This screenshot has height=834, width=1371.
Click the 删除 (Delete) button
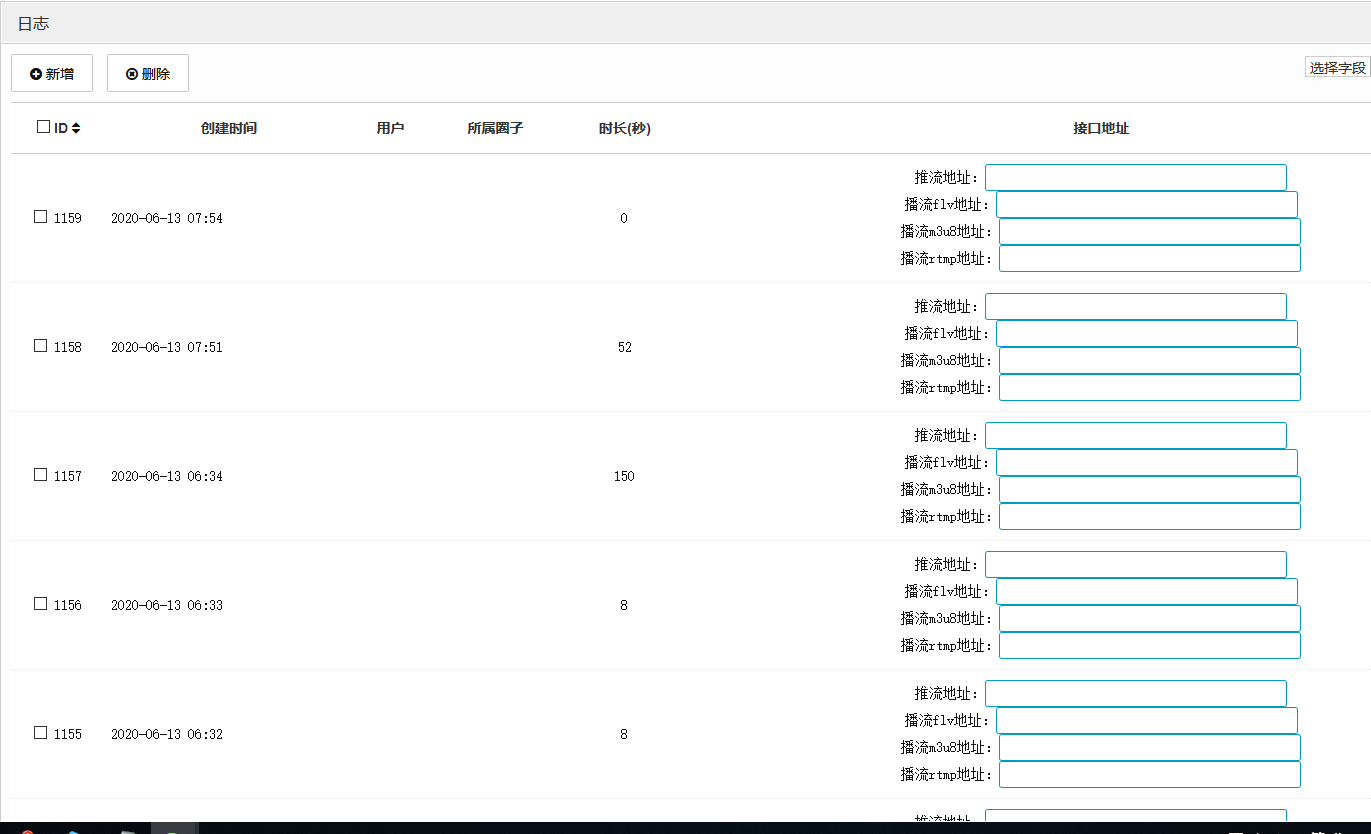pos(148,74)
